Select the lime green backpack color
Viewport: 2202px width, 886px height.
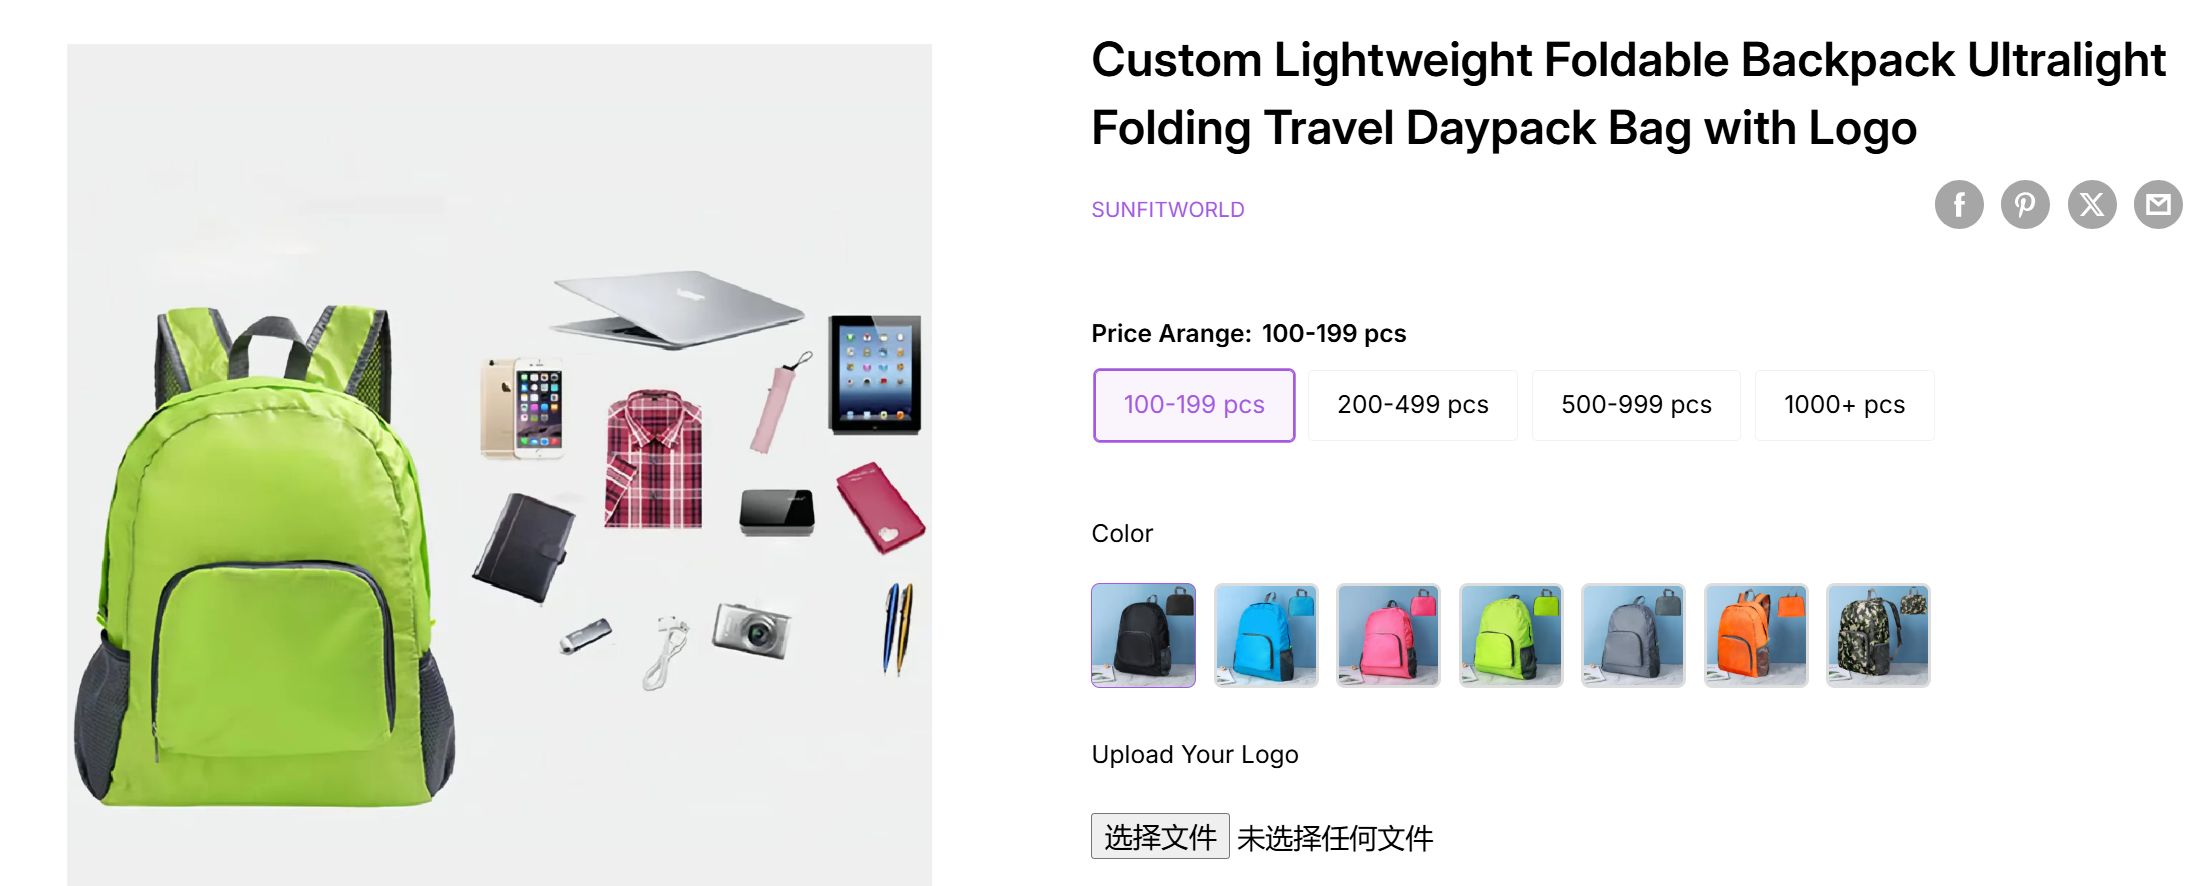coord(1511,635)
